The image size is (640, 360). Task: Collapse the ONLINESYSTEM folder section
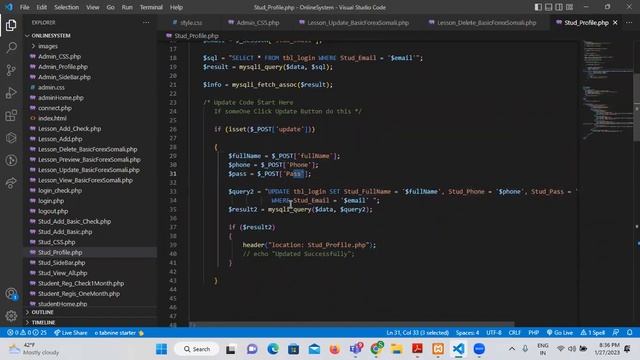point(51,36)
